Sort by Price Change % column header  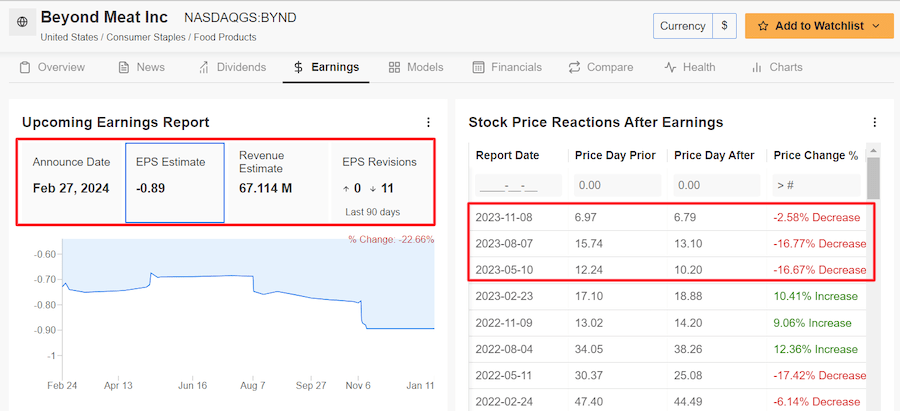816,156
